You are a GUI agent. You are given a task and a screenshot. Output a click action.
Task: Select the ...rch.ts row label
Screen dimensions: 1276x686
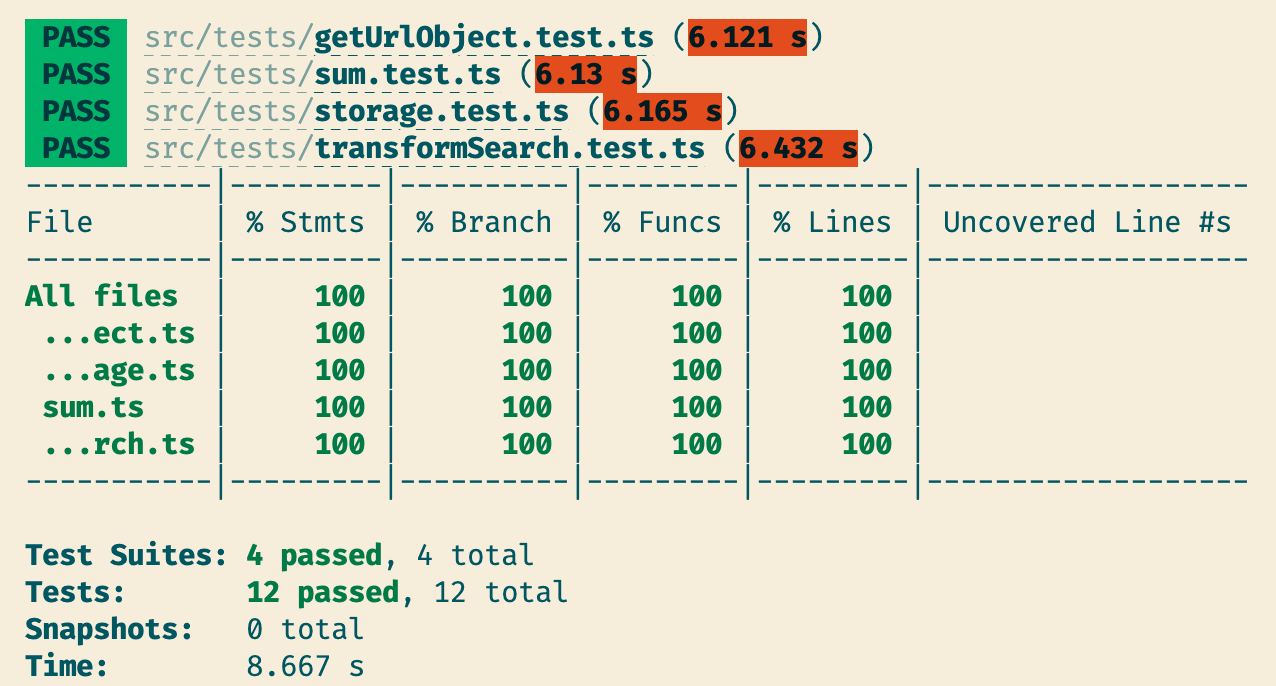click(119, 444)
